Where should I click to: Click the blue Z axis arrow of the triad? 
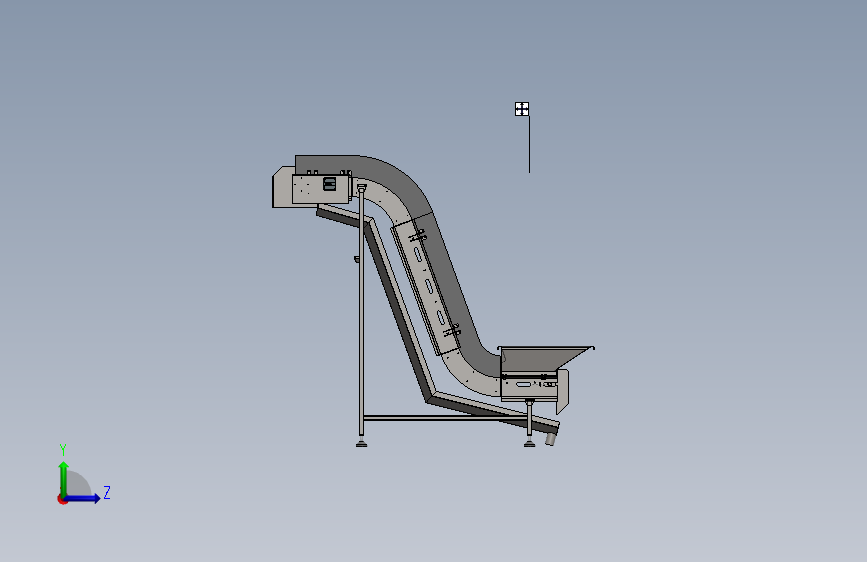coord(83,498)
